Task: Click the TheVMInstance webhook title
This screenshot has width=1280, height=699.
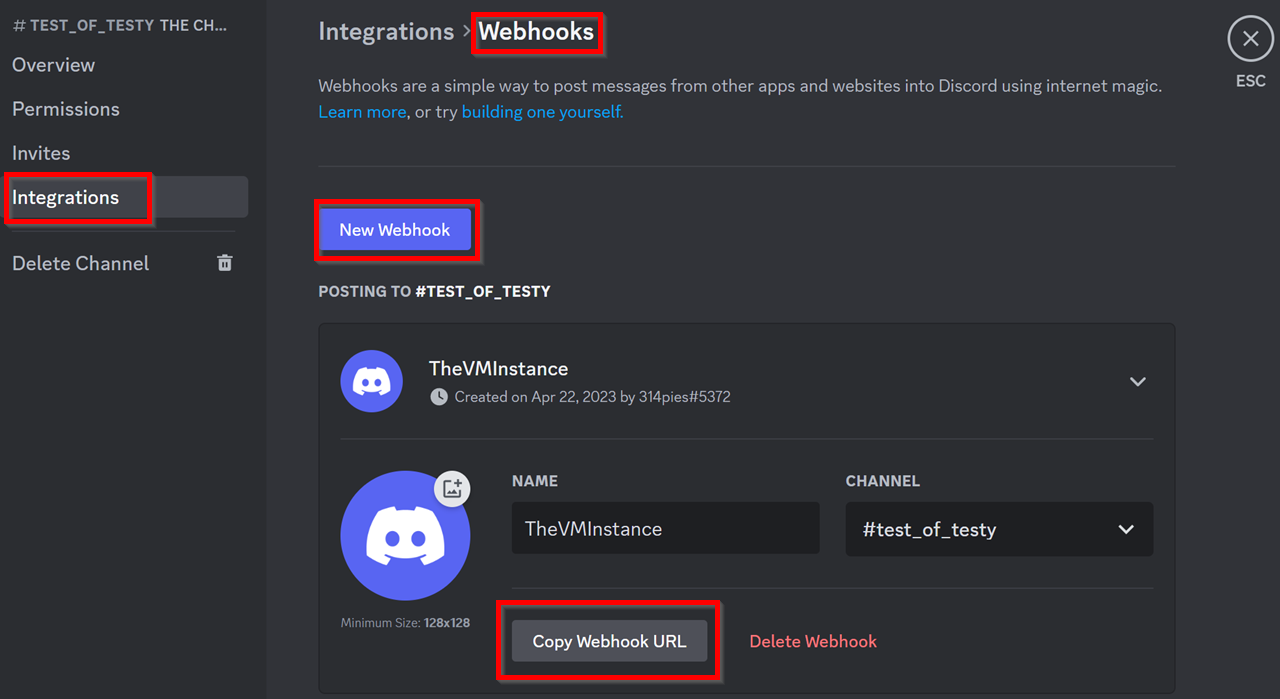Action: pyautogui.click(x=499, y=368)
